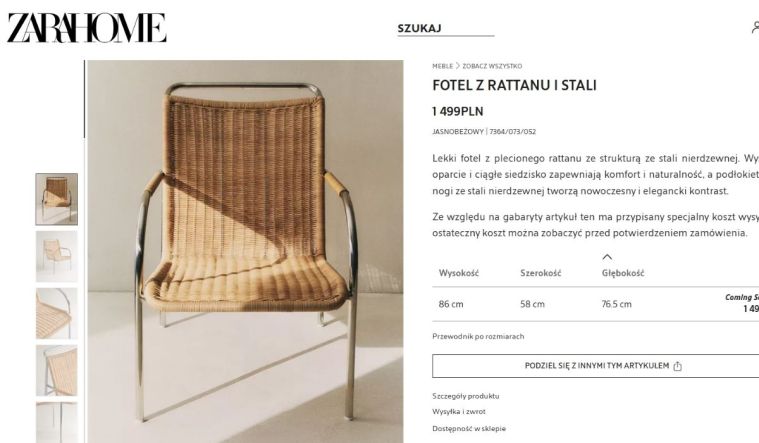Image resolution: width=759 pixels, height=443 pixels.
Task: Select the fourth thumbnail backrest detail
Action: point(57,370)
